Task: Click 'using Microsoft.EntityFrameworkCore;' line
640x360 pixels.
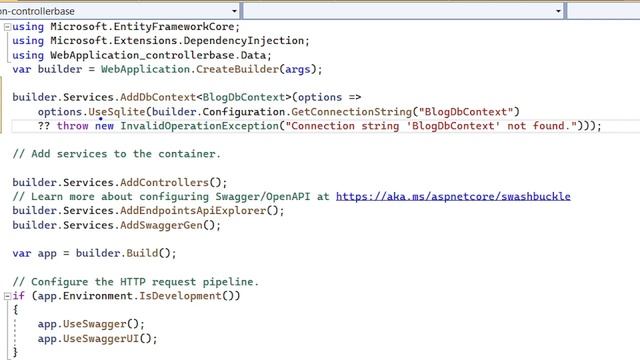Action: coord(126,27)
